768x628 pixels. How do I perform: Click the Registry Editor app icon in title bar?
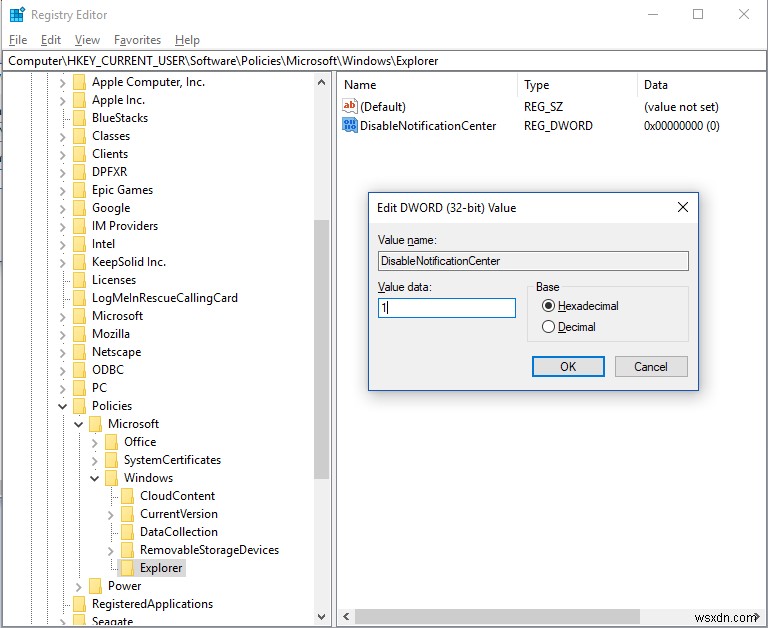pos(17,15)
